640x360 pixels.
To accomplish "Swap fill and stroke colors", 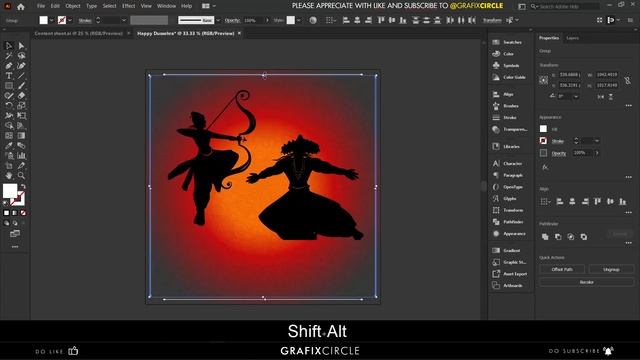I will tap(24, 186).
